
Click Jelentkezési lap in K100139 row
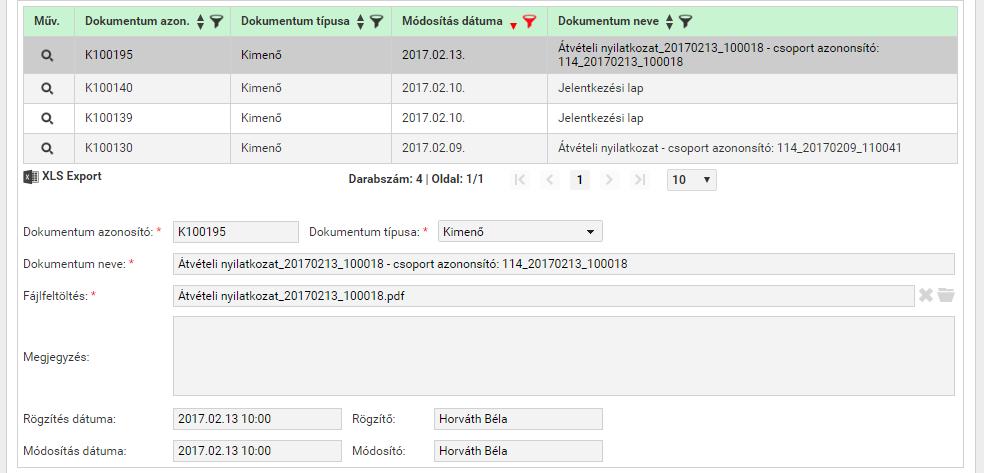tap(601, 118)
